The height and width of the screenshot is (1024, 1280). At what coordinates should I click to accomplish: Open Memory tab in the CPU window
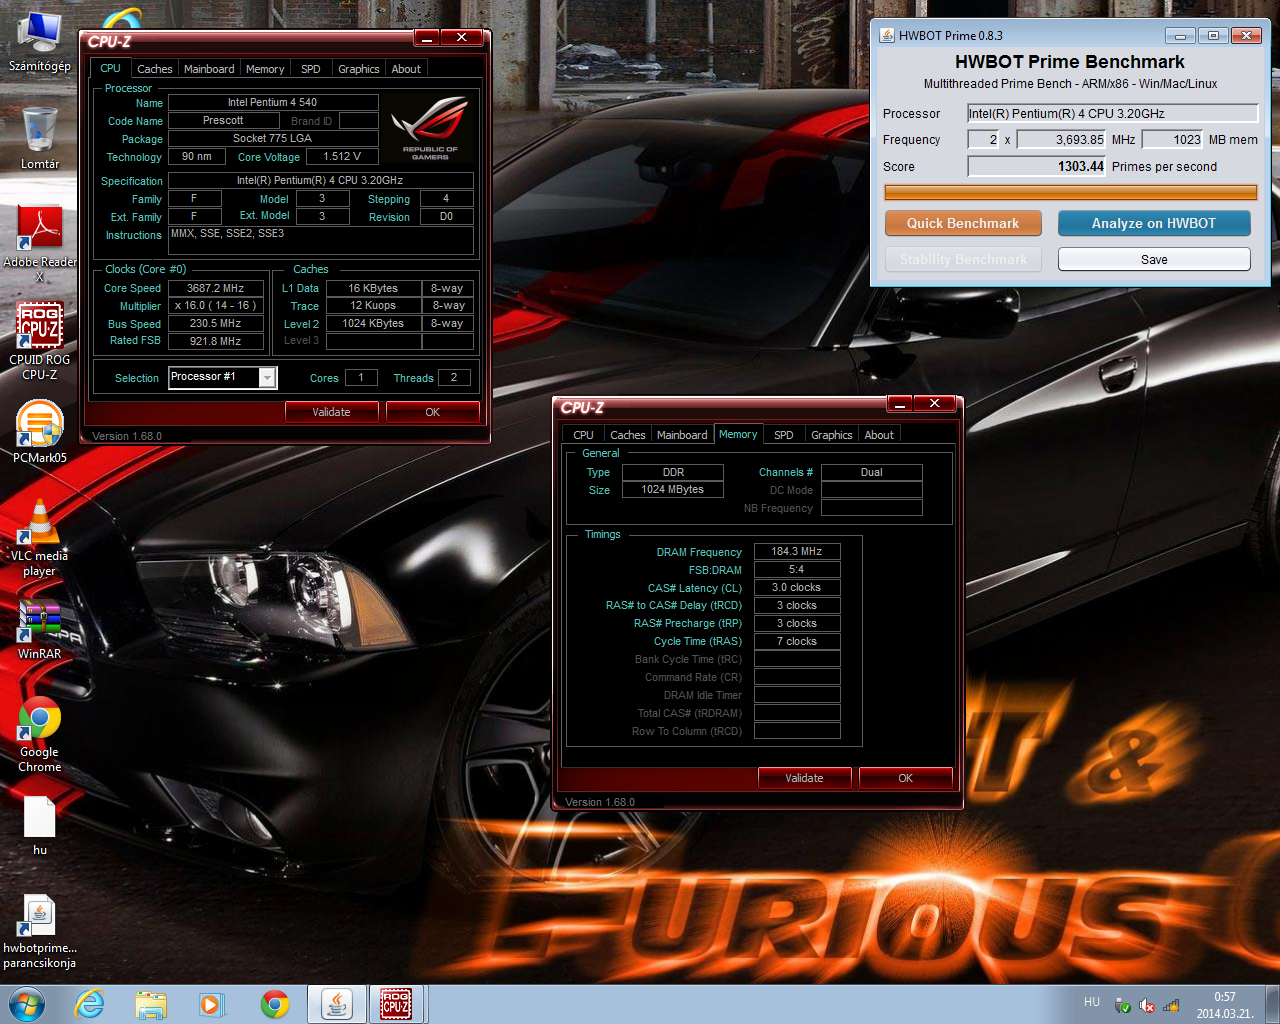click(265, 69)
